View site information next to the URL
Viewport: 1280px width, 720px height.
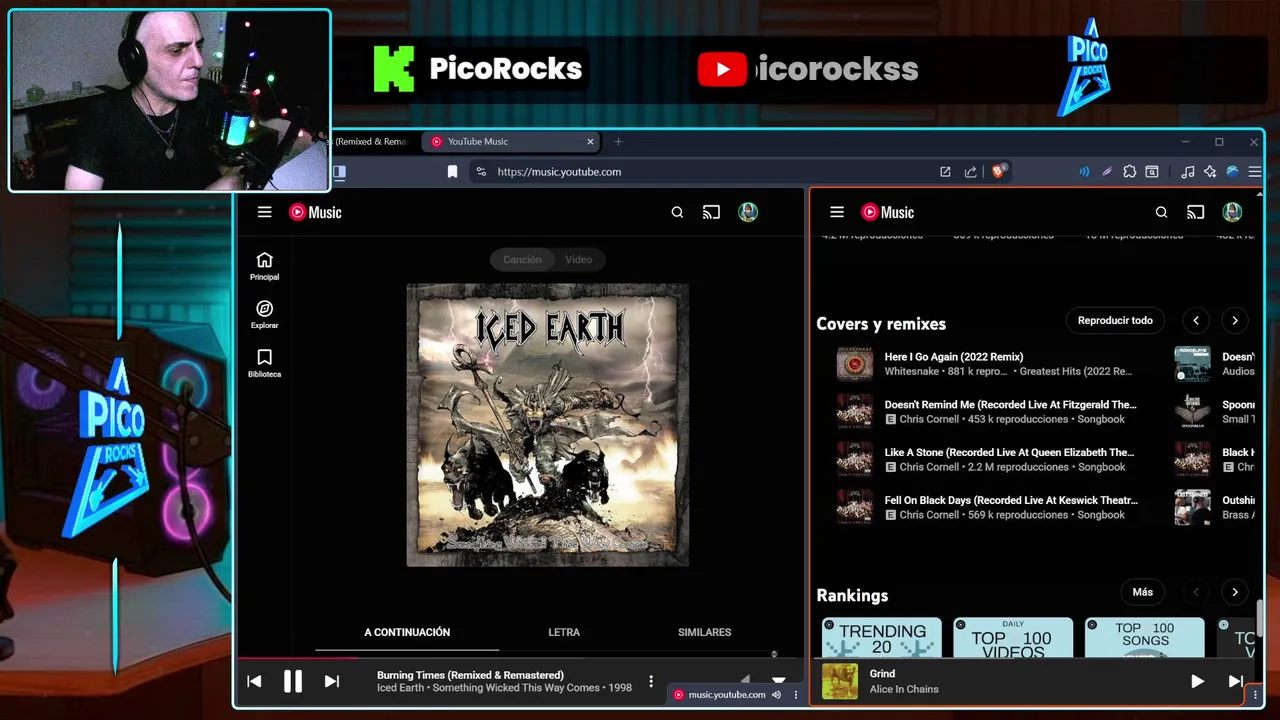pos(481,172)
